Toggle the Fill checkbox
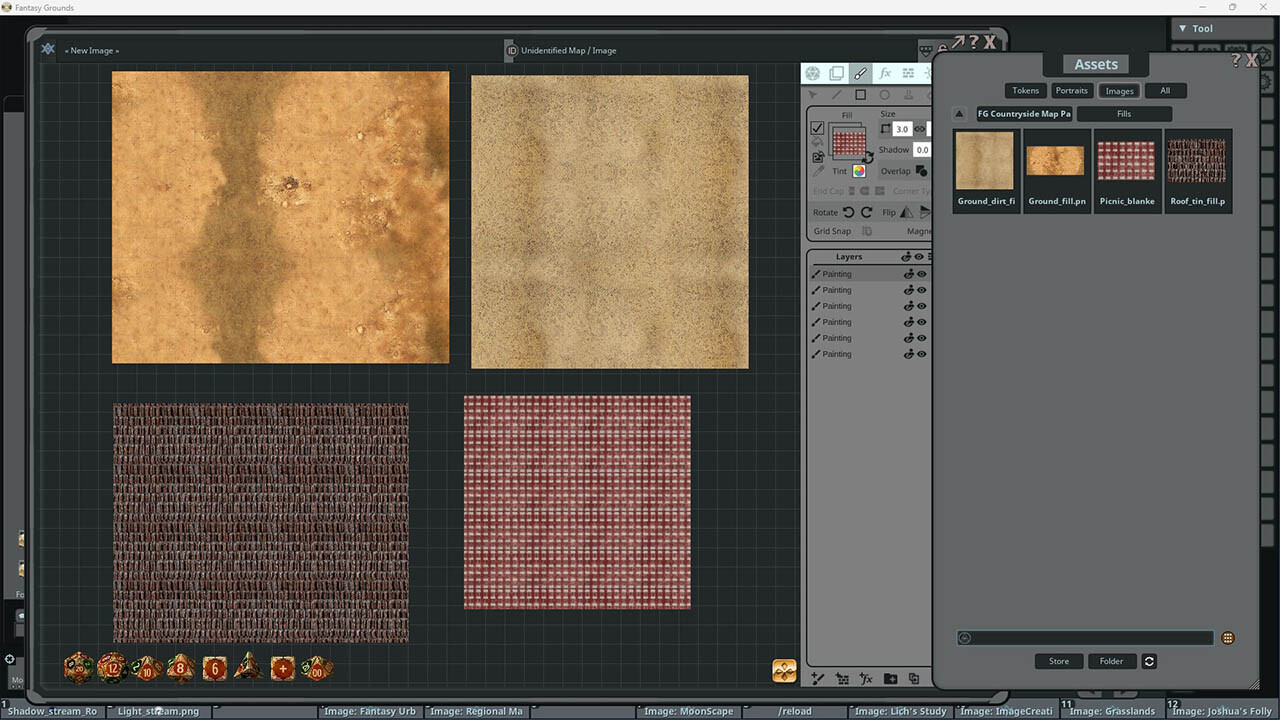1280x720 pixels. [x=817, y=130]
